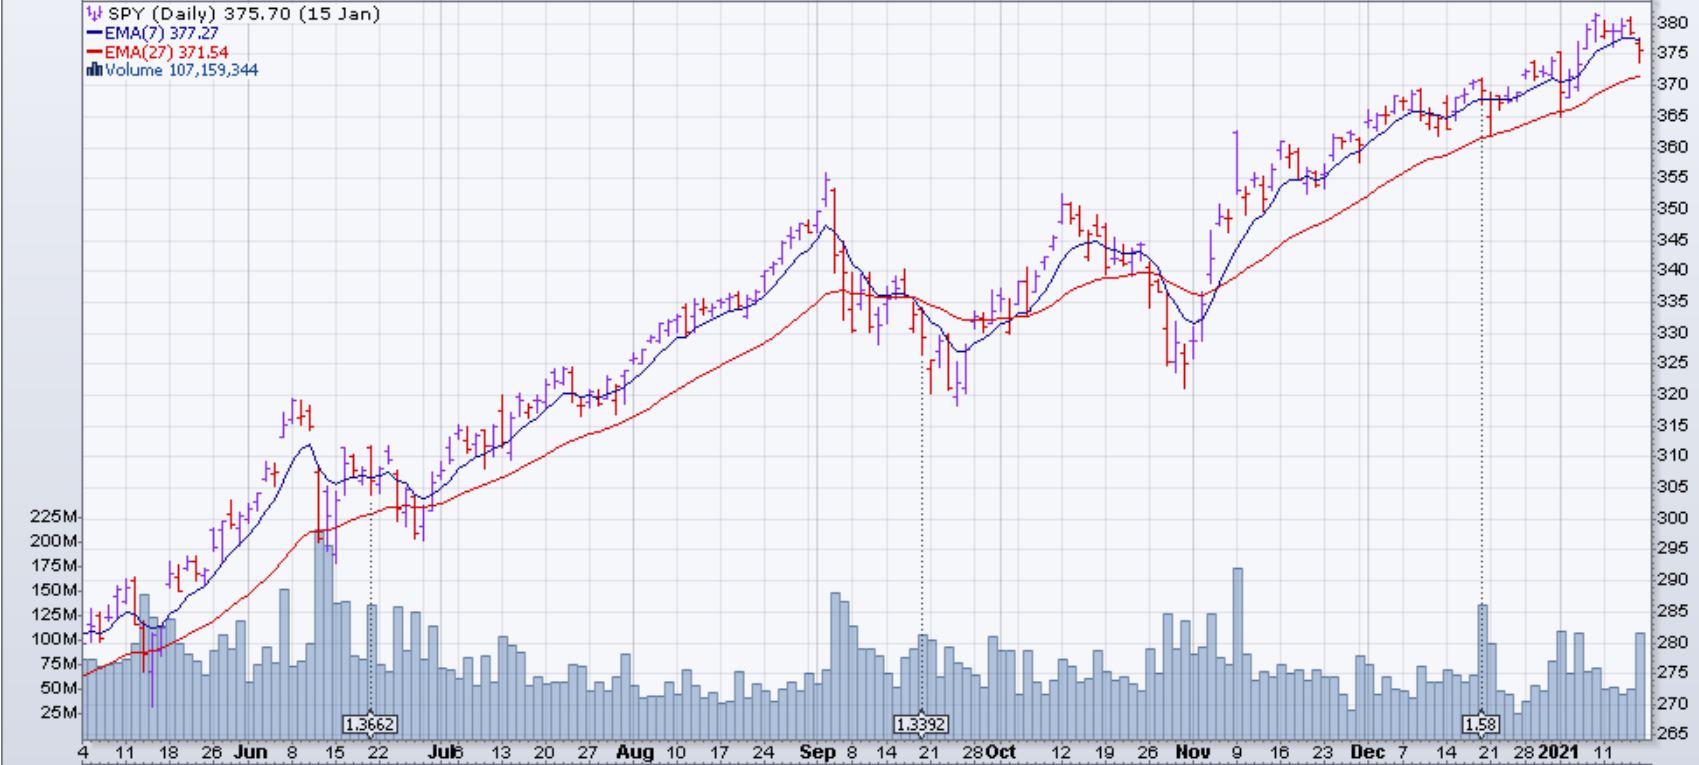1699x765 pixels.
Task: Click the 225M label on volume axis
Action: (56, 516)
